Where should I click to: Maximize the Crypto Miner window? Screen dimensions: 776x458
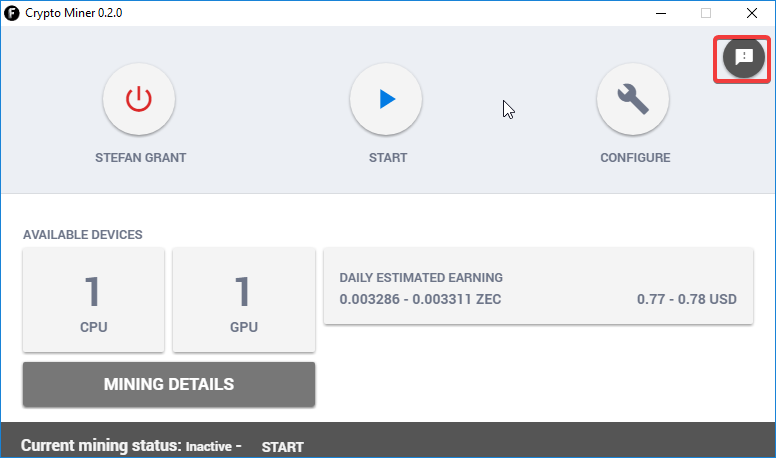706,13
